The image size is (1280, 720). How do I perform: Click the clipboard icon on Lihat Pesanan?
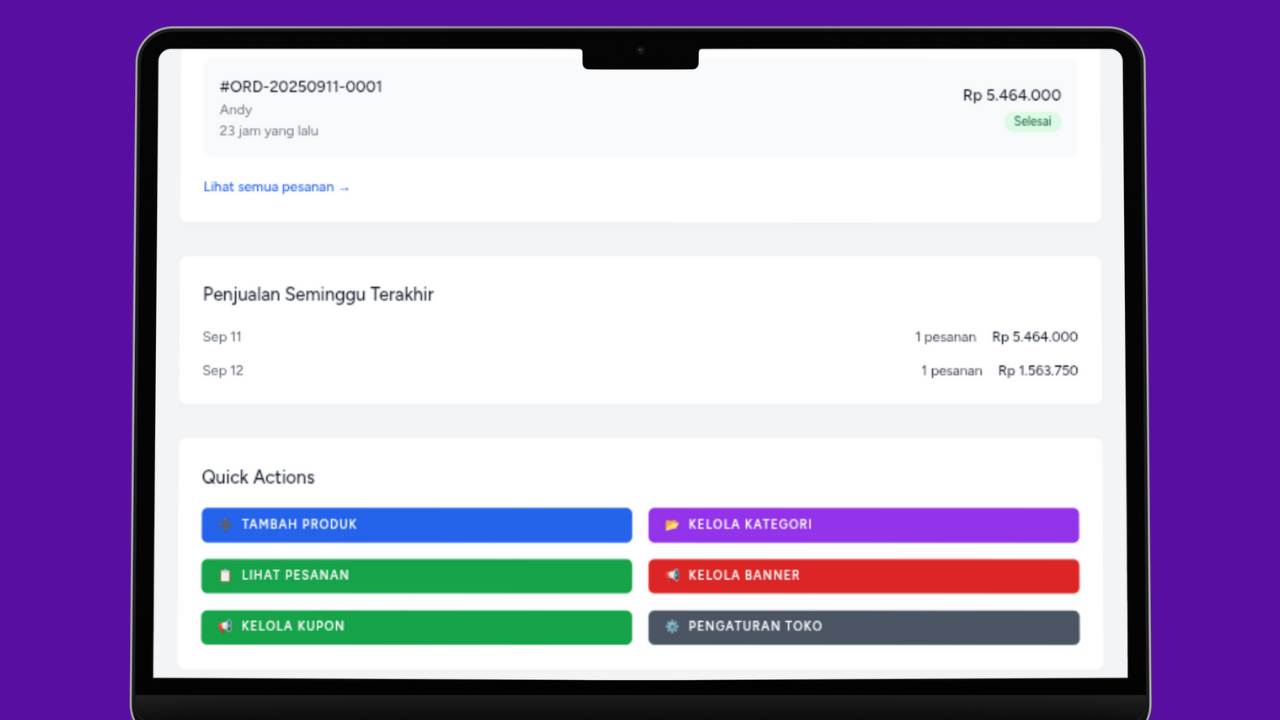pos(226,575)
